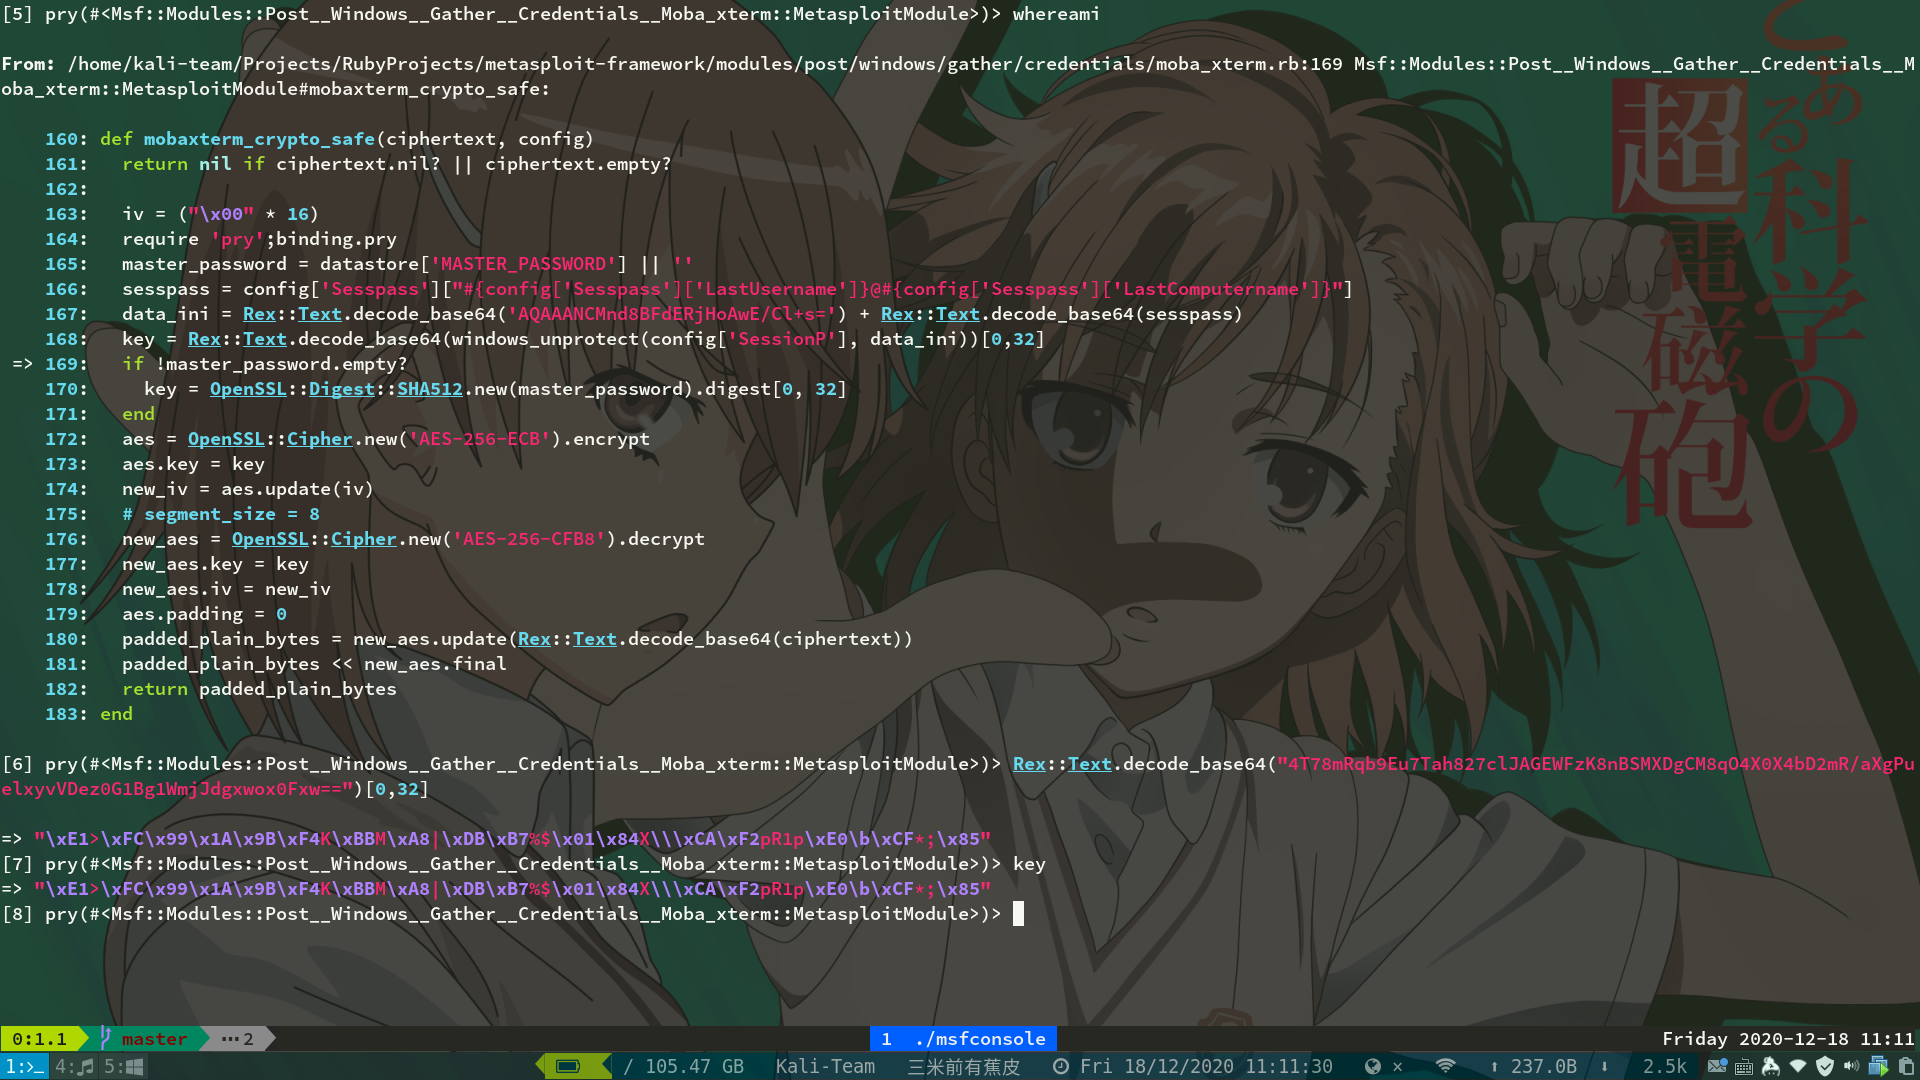This screenshot has height=1080, width=1920.
Task: Click the pry prompt cursor at line 8
Action: coord(1018,913)
